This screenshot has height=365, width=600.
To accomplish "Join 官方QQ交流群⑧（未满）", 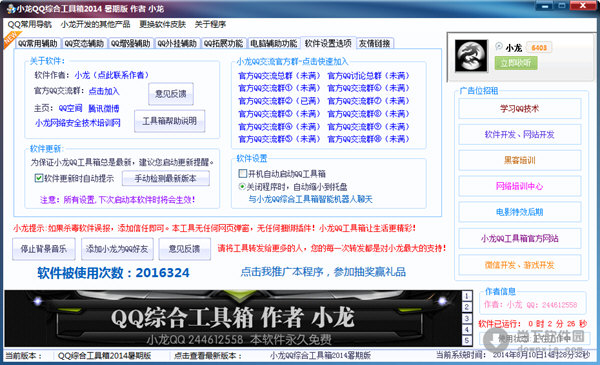I will tap(368, 114).
